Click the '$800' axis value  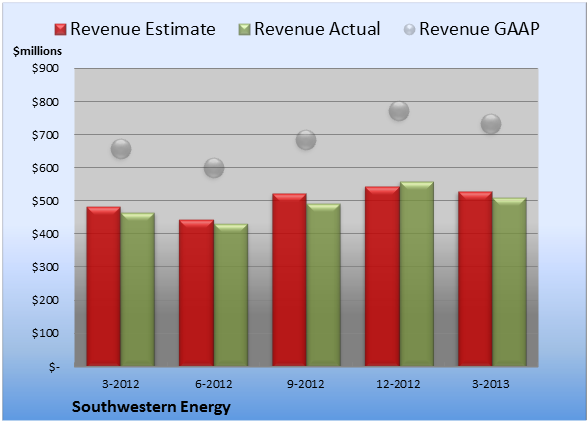pos(45,102)
